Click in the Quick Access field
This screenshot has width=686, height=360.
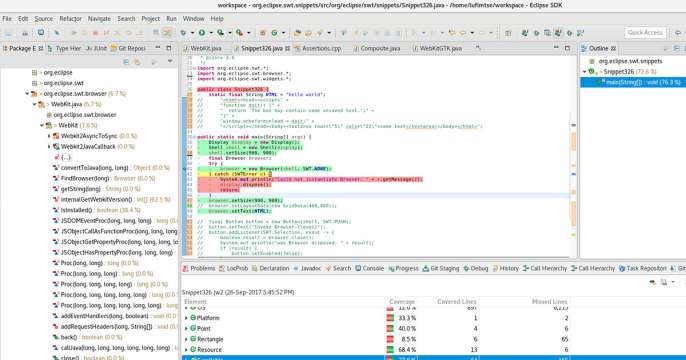pos(645,32)
